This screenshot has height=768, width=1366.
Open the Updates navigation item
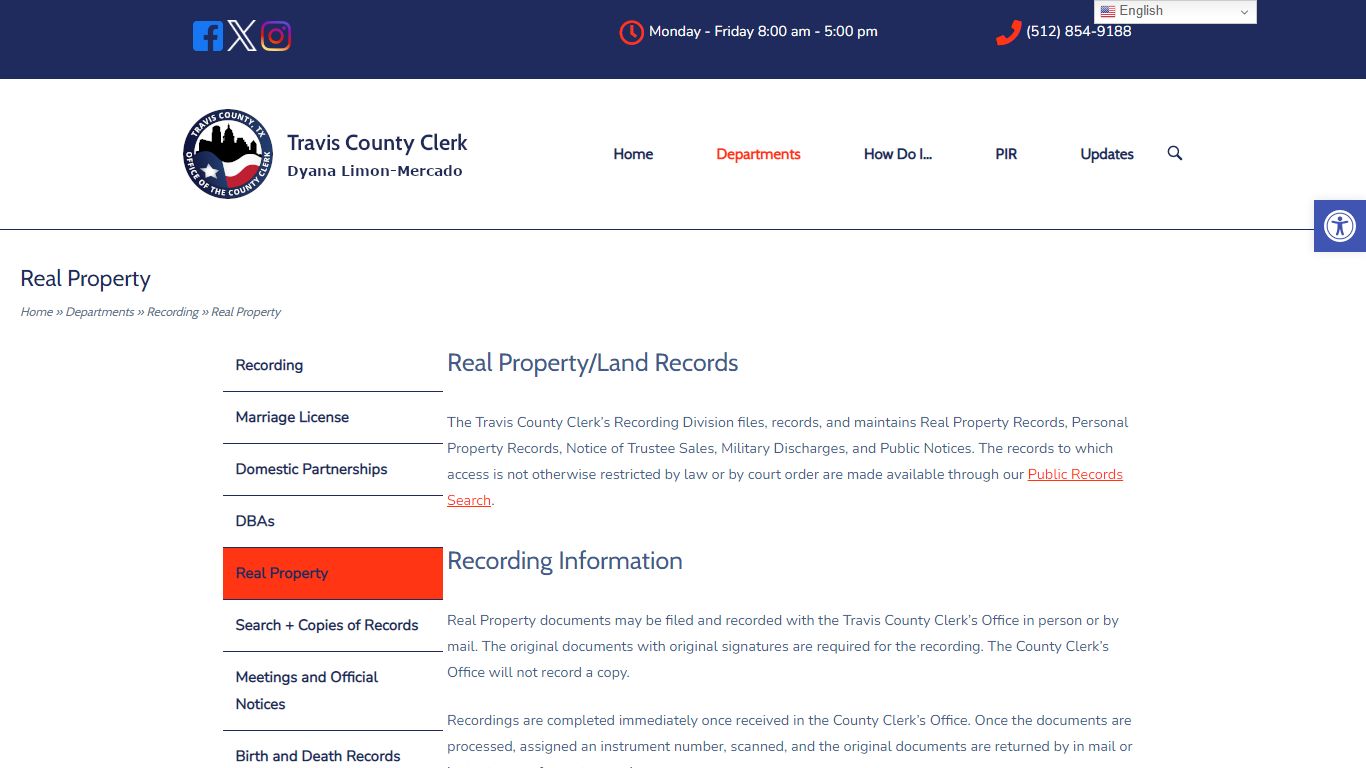click(x=1106, y=154)
